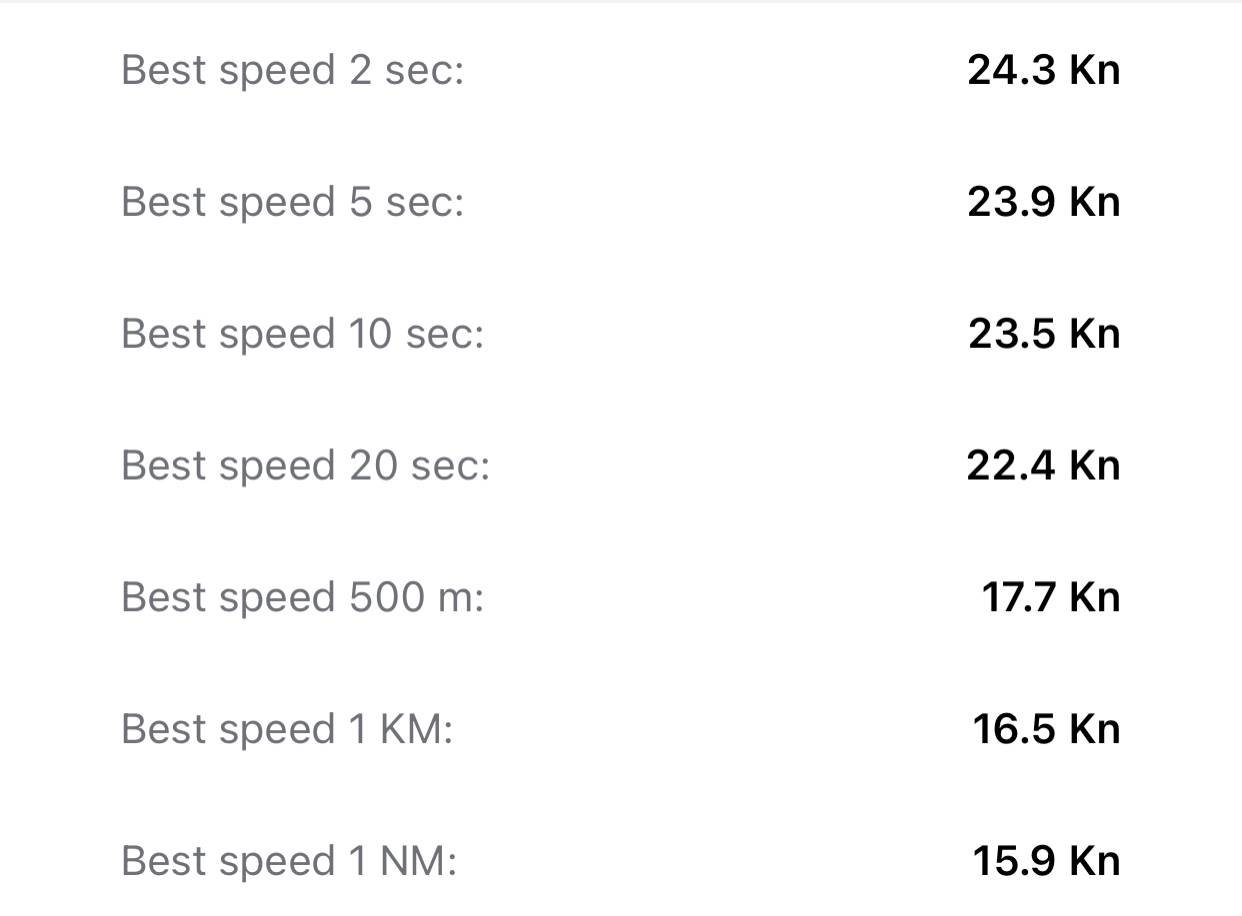The width and height of the screenshot is (1242, 916).
Task: Click the "Best speed 500 m" label
Action: point(302,598)
